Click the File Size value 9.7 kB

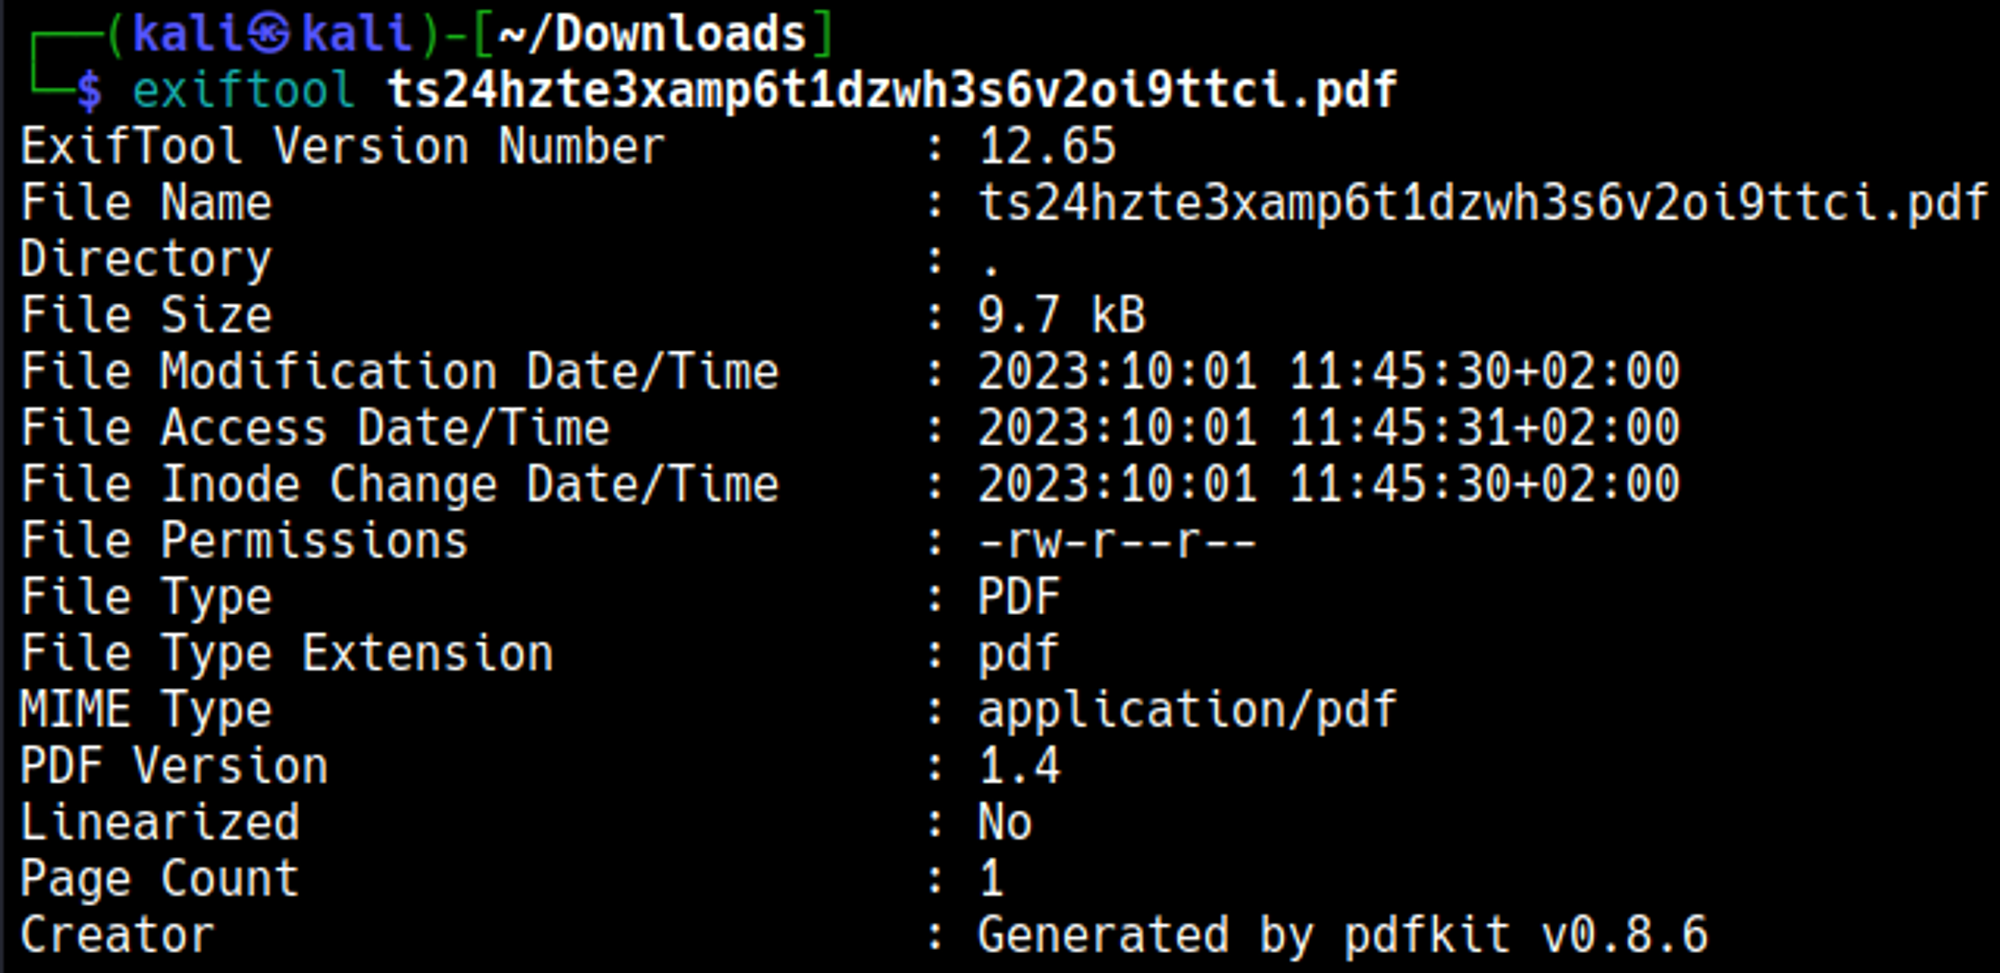coord(1060,316)
